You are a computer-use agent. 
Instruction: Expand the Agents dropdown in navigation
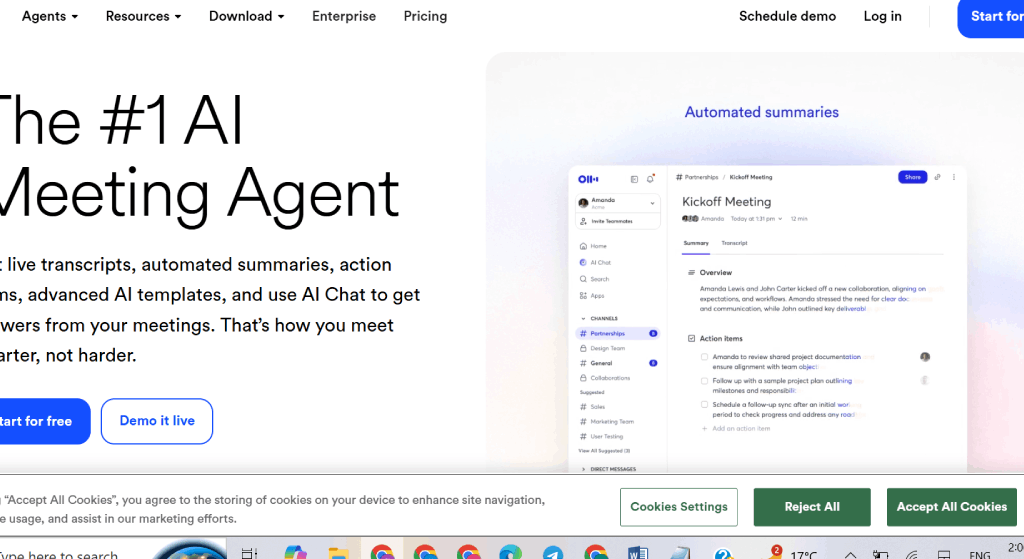[x=49, y=16]
